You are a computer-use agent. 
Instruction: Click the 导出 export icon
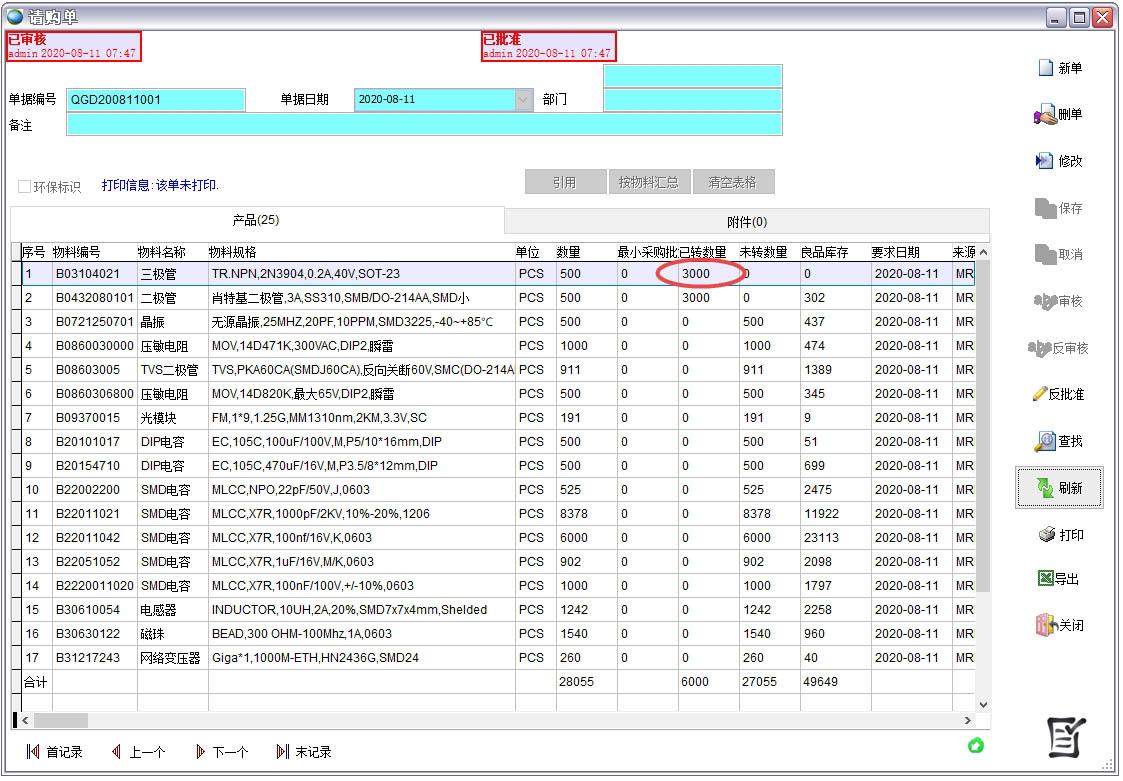pos(1046,579)
